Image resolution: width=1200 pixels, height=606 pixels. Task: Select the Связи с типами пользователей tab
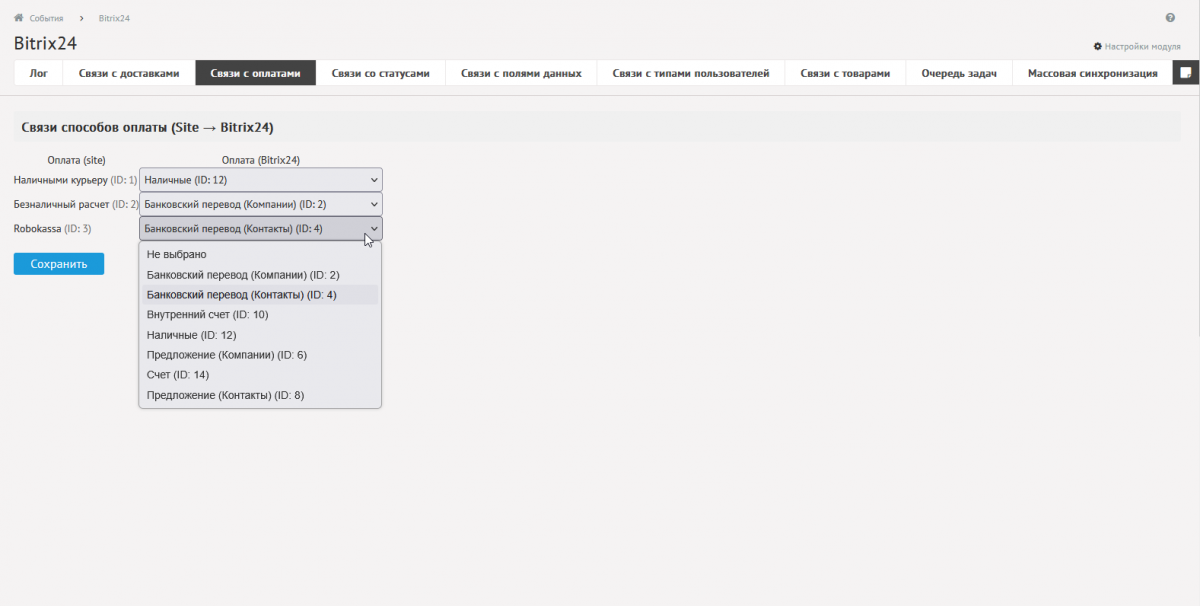691,73
